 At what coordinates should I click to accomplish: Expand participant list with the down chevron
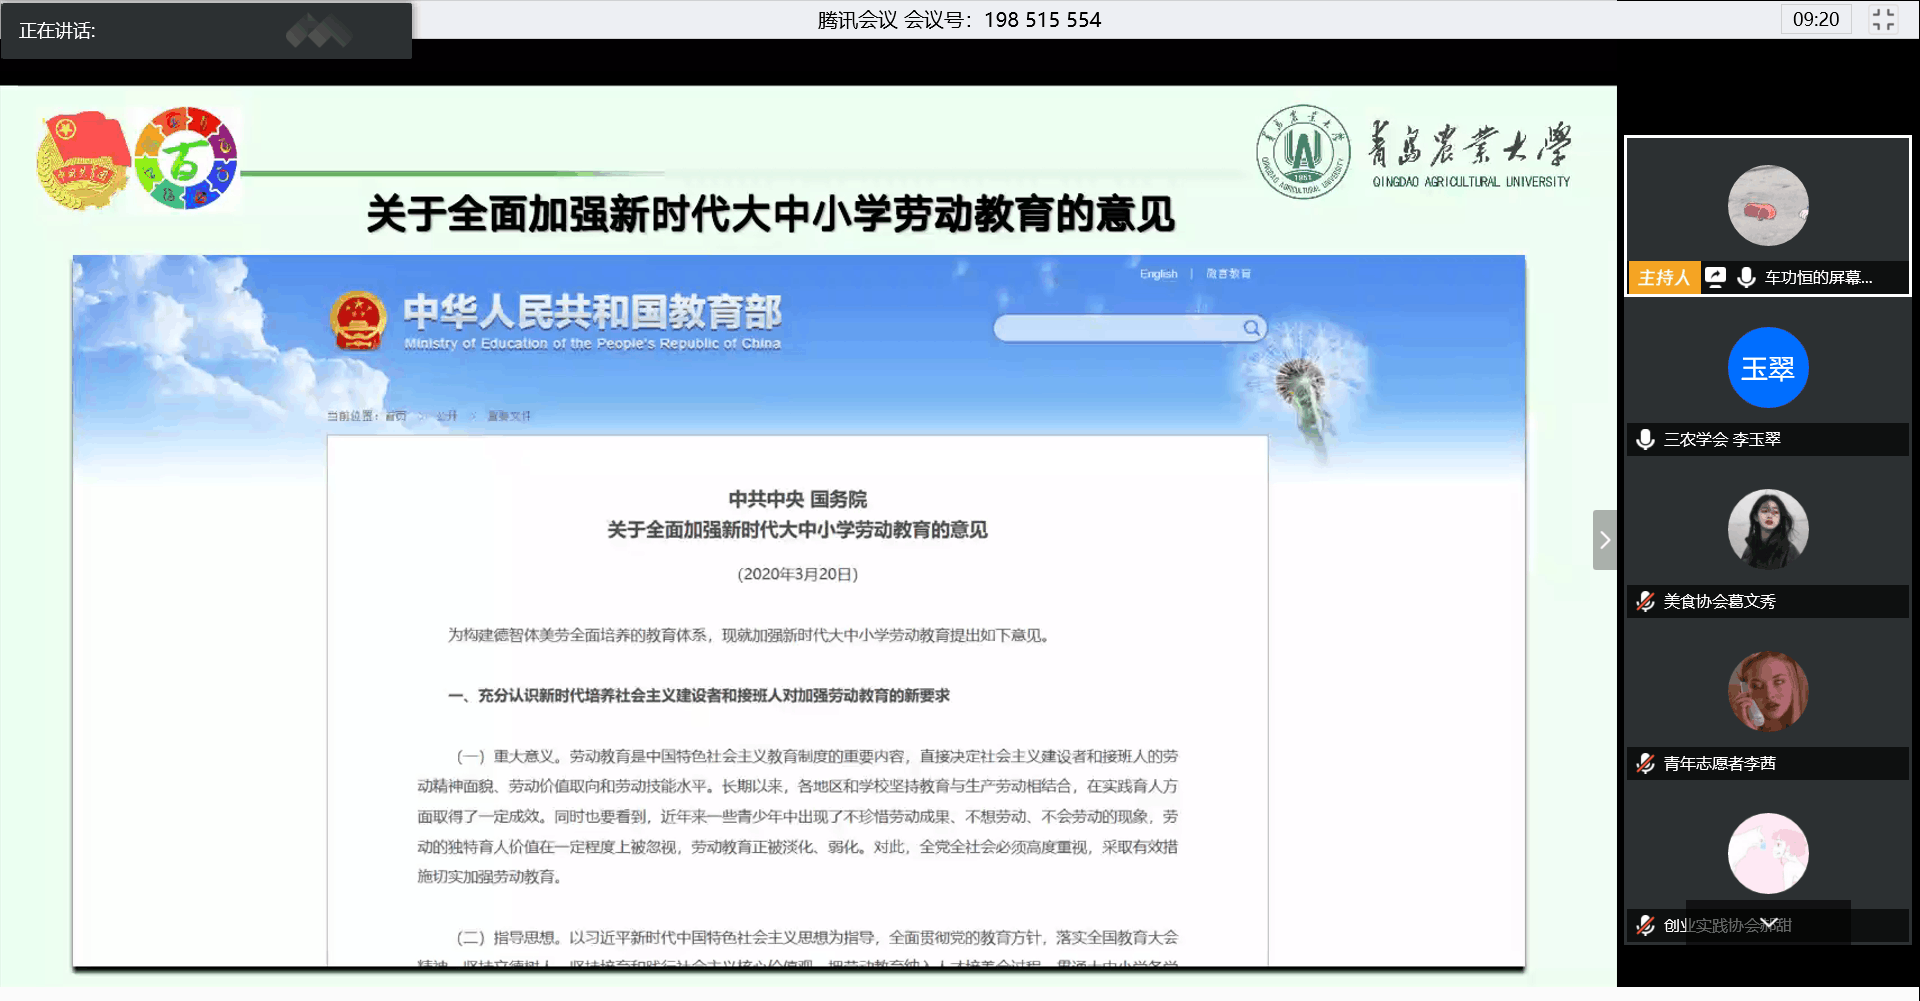[x=1769, y=923]
